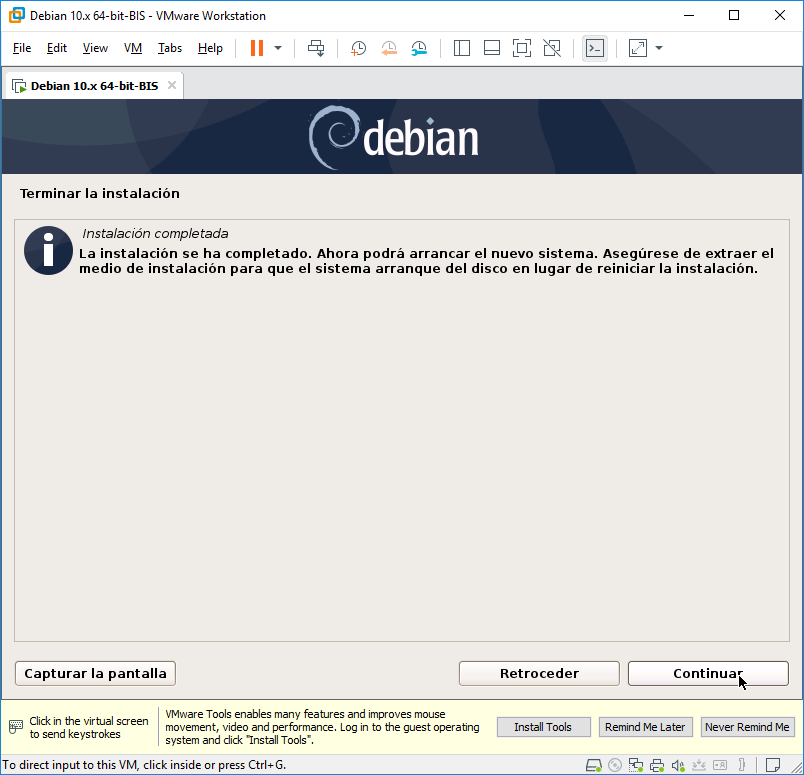Close the Debian 10.x 64-bit-BIS tab

point(172,85)
